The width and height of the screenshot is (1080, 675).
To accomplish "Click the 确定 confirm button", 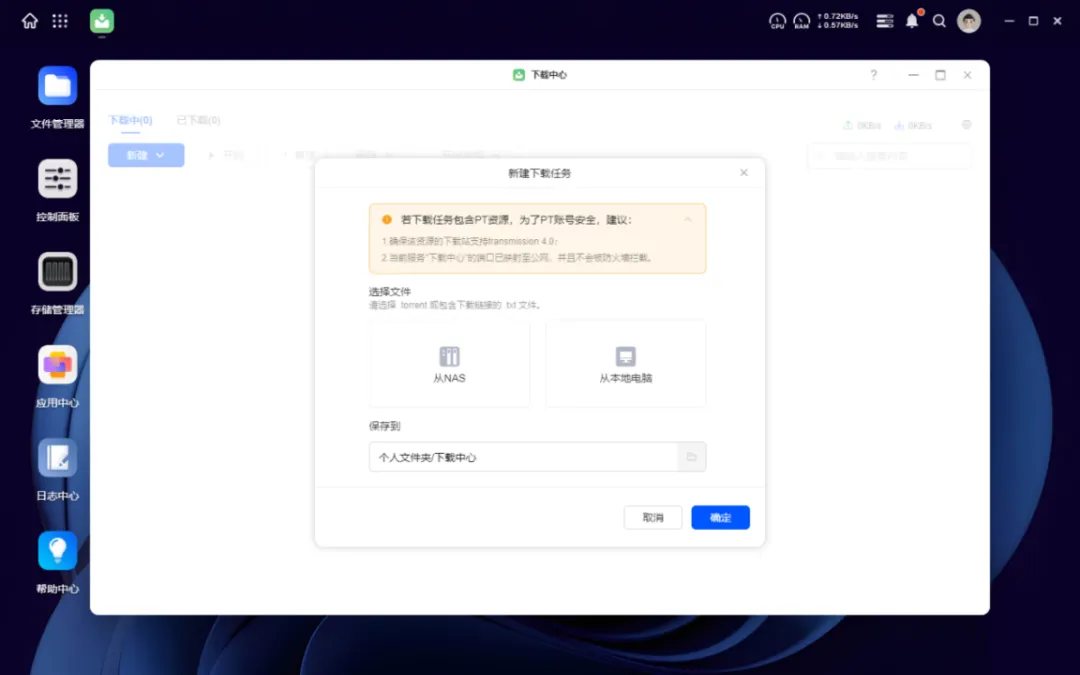I will (x=720, y=517).
